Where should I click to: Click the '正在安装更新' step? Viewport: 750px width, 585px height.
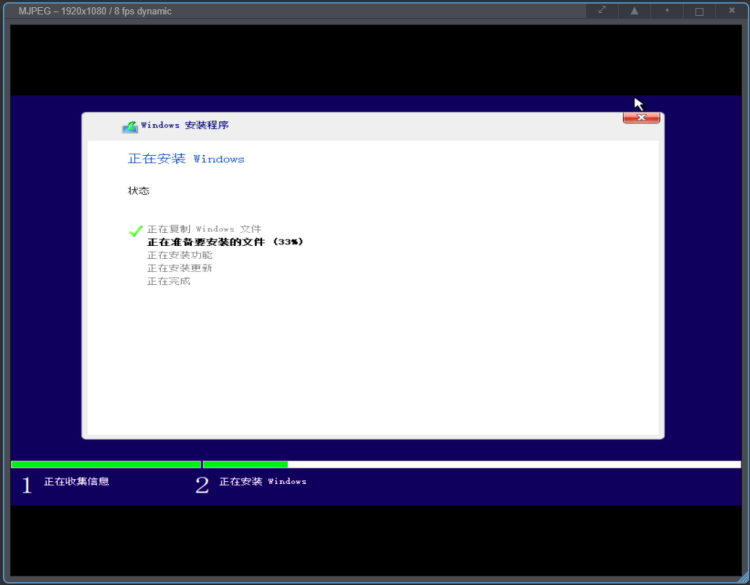tap(180, 268)
